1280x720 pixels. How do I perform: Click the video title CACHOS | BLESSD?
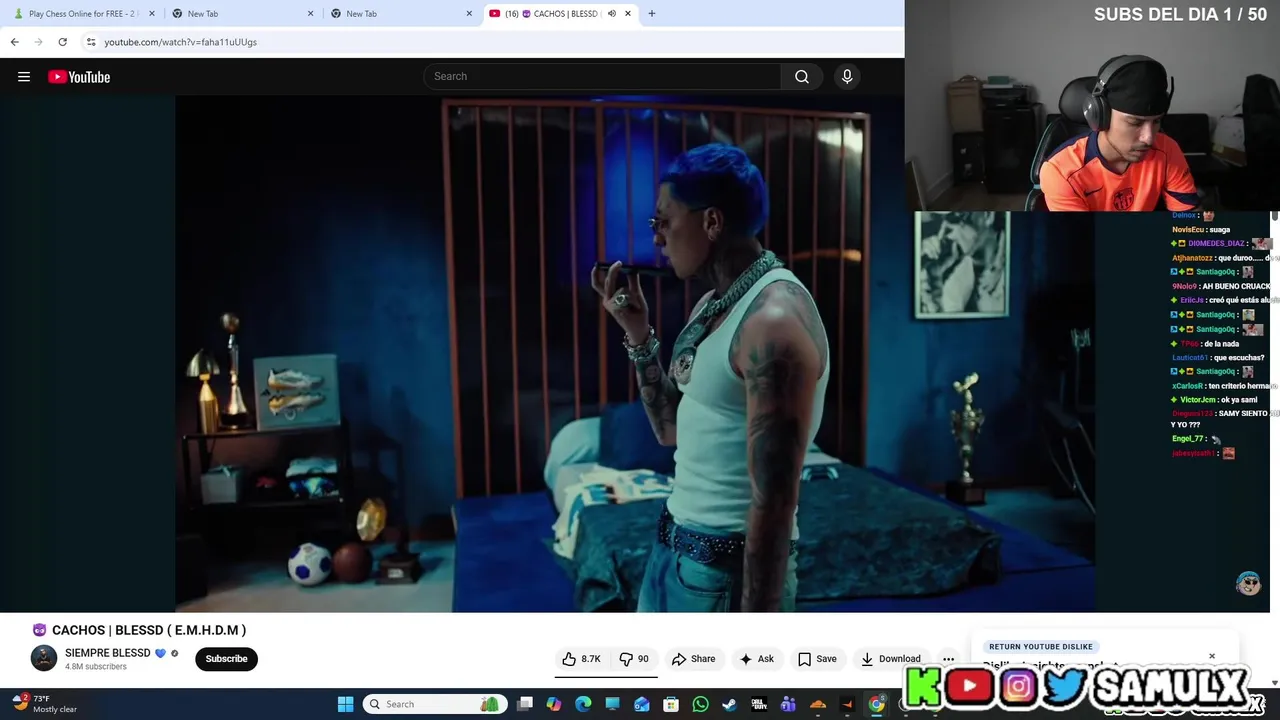149,630
